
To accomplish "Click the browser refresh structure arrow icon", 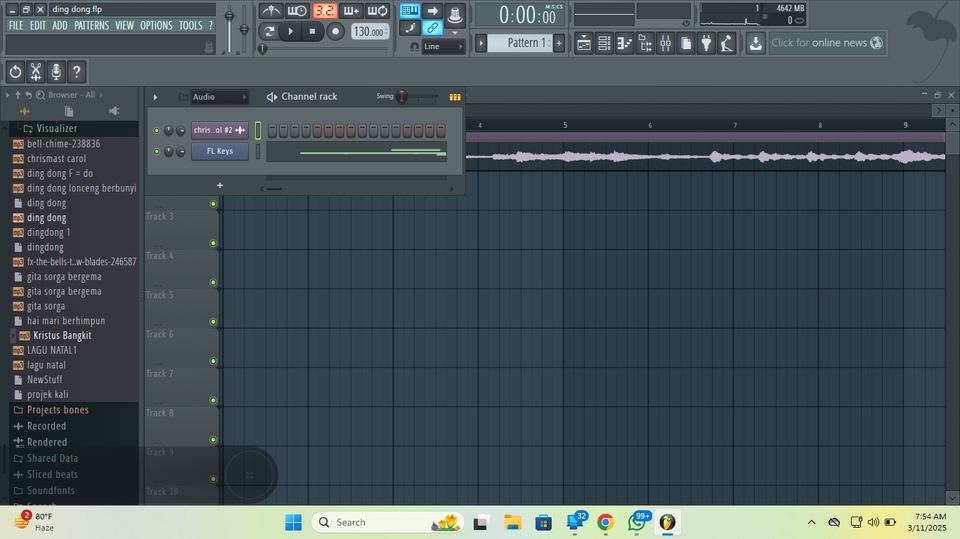I will [28, 95].
